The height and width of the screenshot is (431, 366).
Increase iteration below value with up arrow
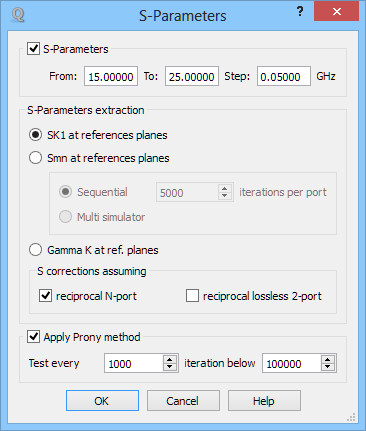(x=328, y=359)
